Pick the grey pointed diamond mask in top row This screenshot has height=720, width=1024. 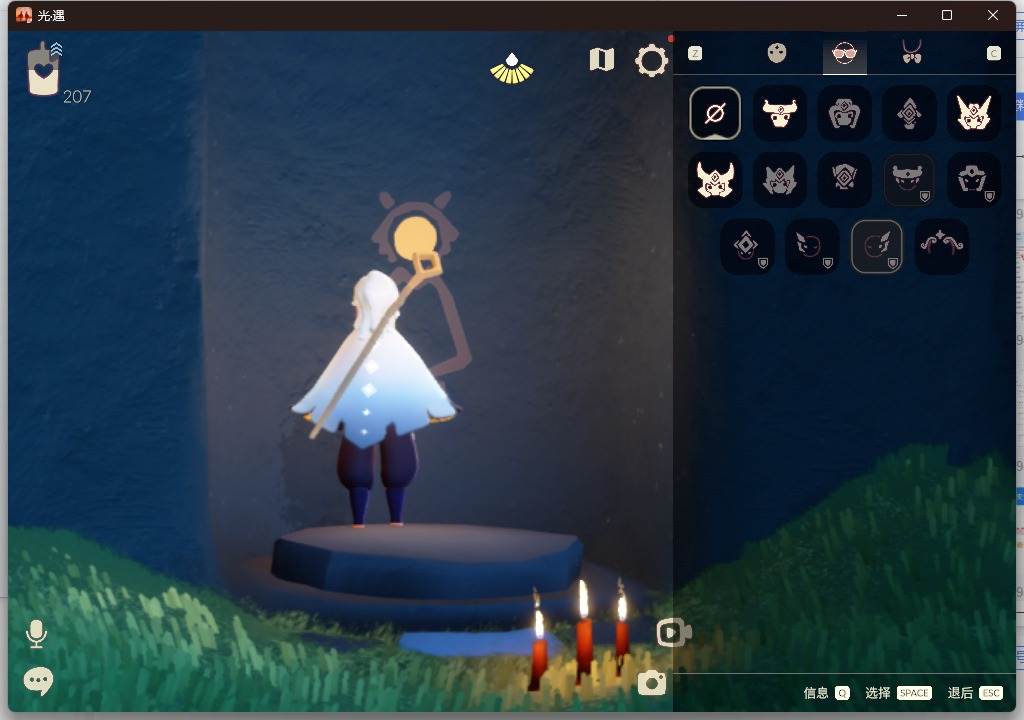[x=908, y=113]
